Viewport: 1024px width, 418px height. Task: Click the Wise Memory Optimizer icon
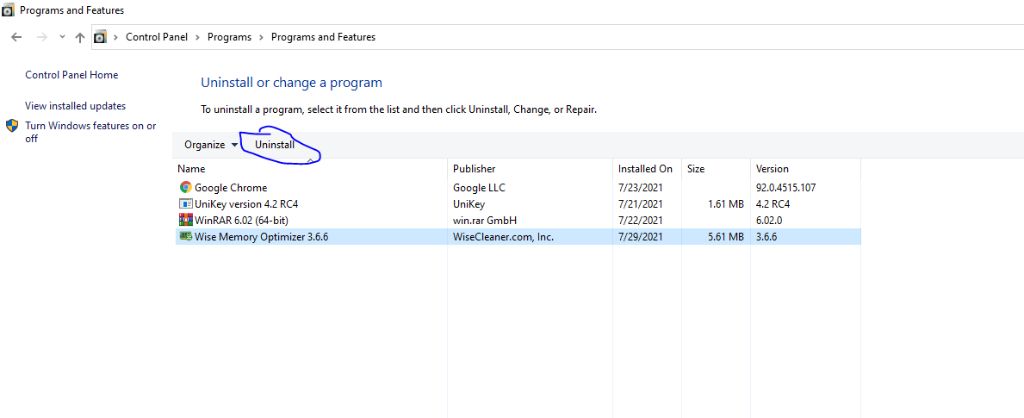185,236
